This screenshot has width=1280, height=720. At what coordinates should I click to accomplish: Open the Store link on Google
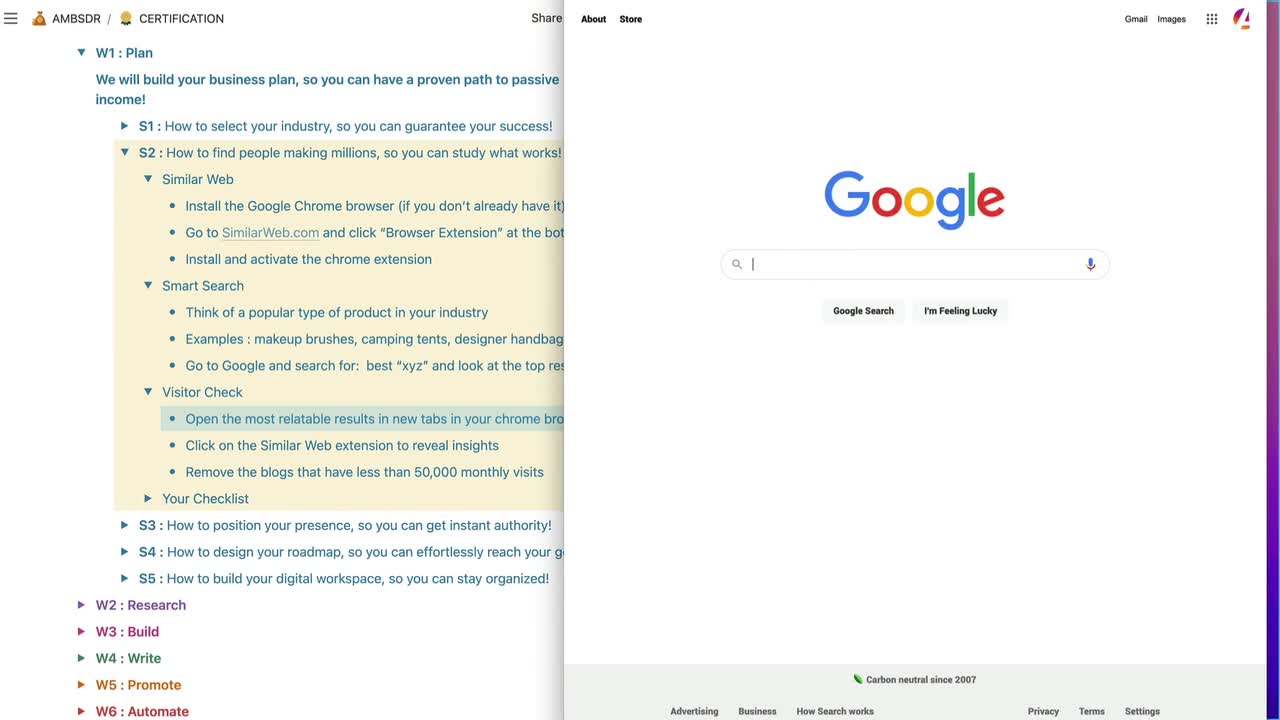(631, 19)
